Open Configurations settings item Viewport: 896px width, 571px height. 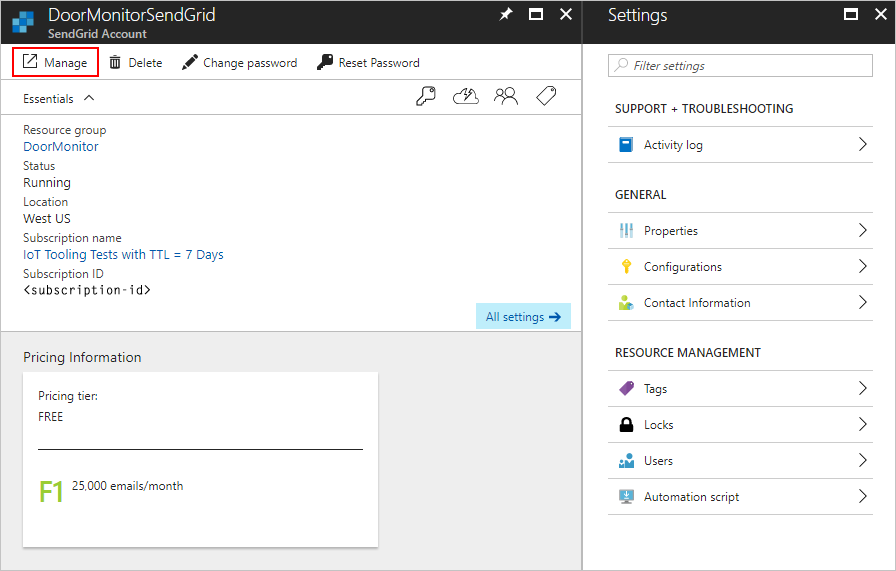pyautogui.click(x=682, y=267)
